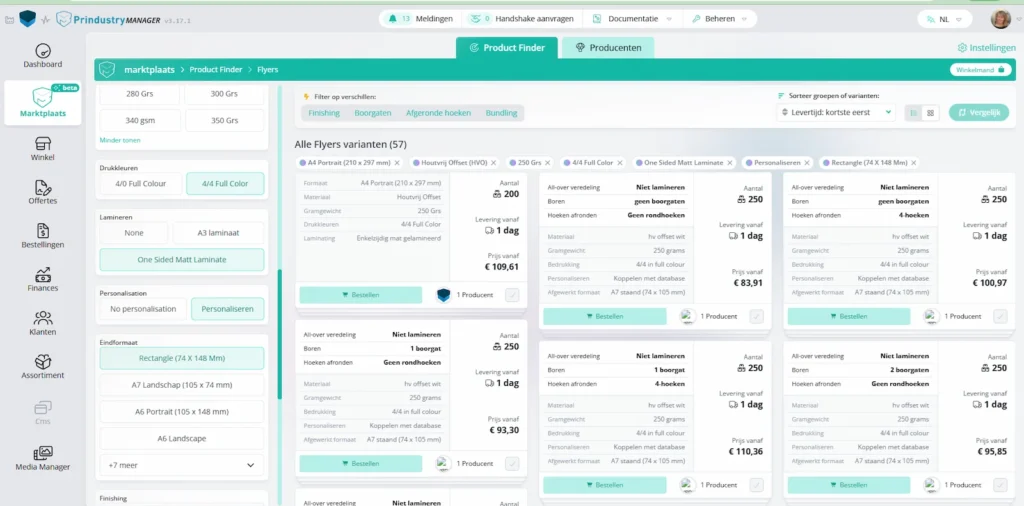The height and width of the screenshot is (506, 1024).
Task: Remove 4/4 Full Color filter chip
Action: click(x=620, y=163)
